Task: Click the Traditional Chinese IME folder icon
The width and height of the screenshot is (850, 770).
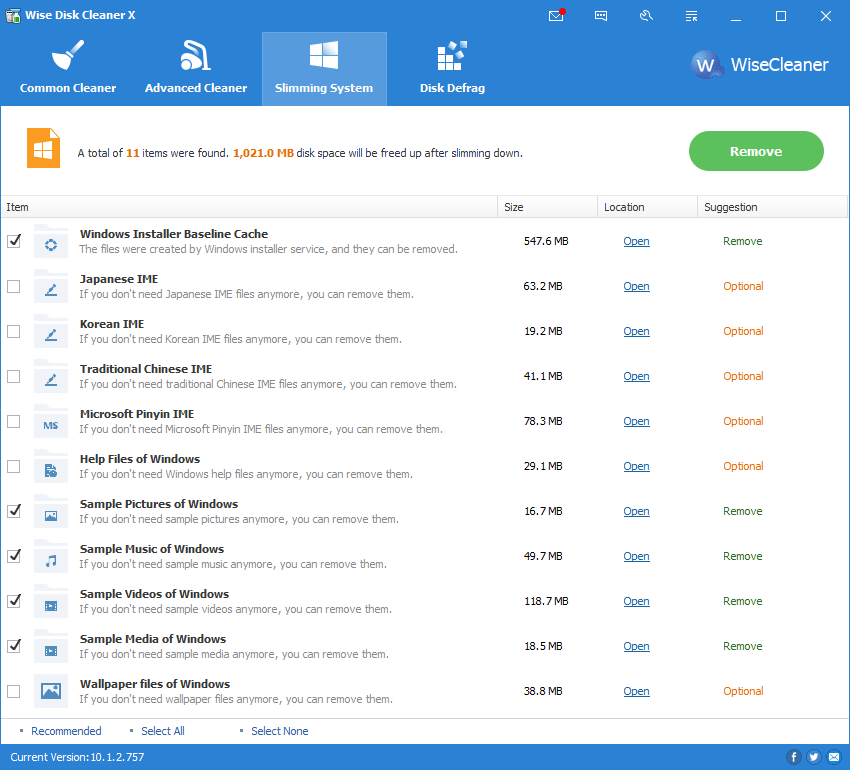Action: 51,376
